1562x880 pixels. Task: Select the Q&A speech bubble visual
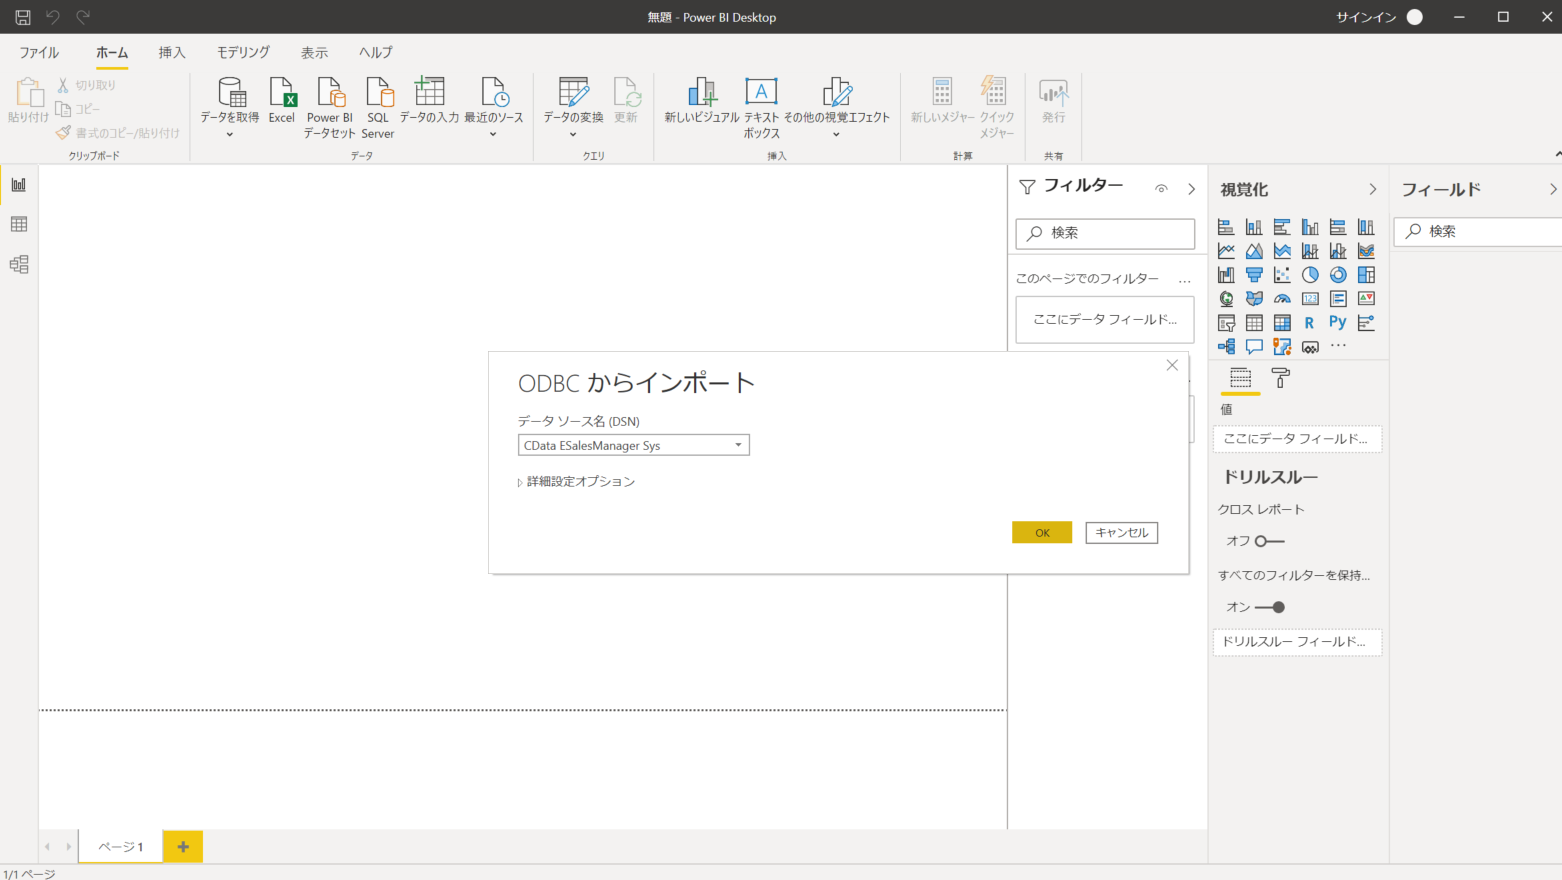pos(1254,347)
